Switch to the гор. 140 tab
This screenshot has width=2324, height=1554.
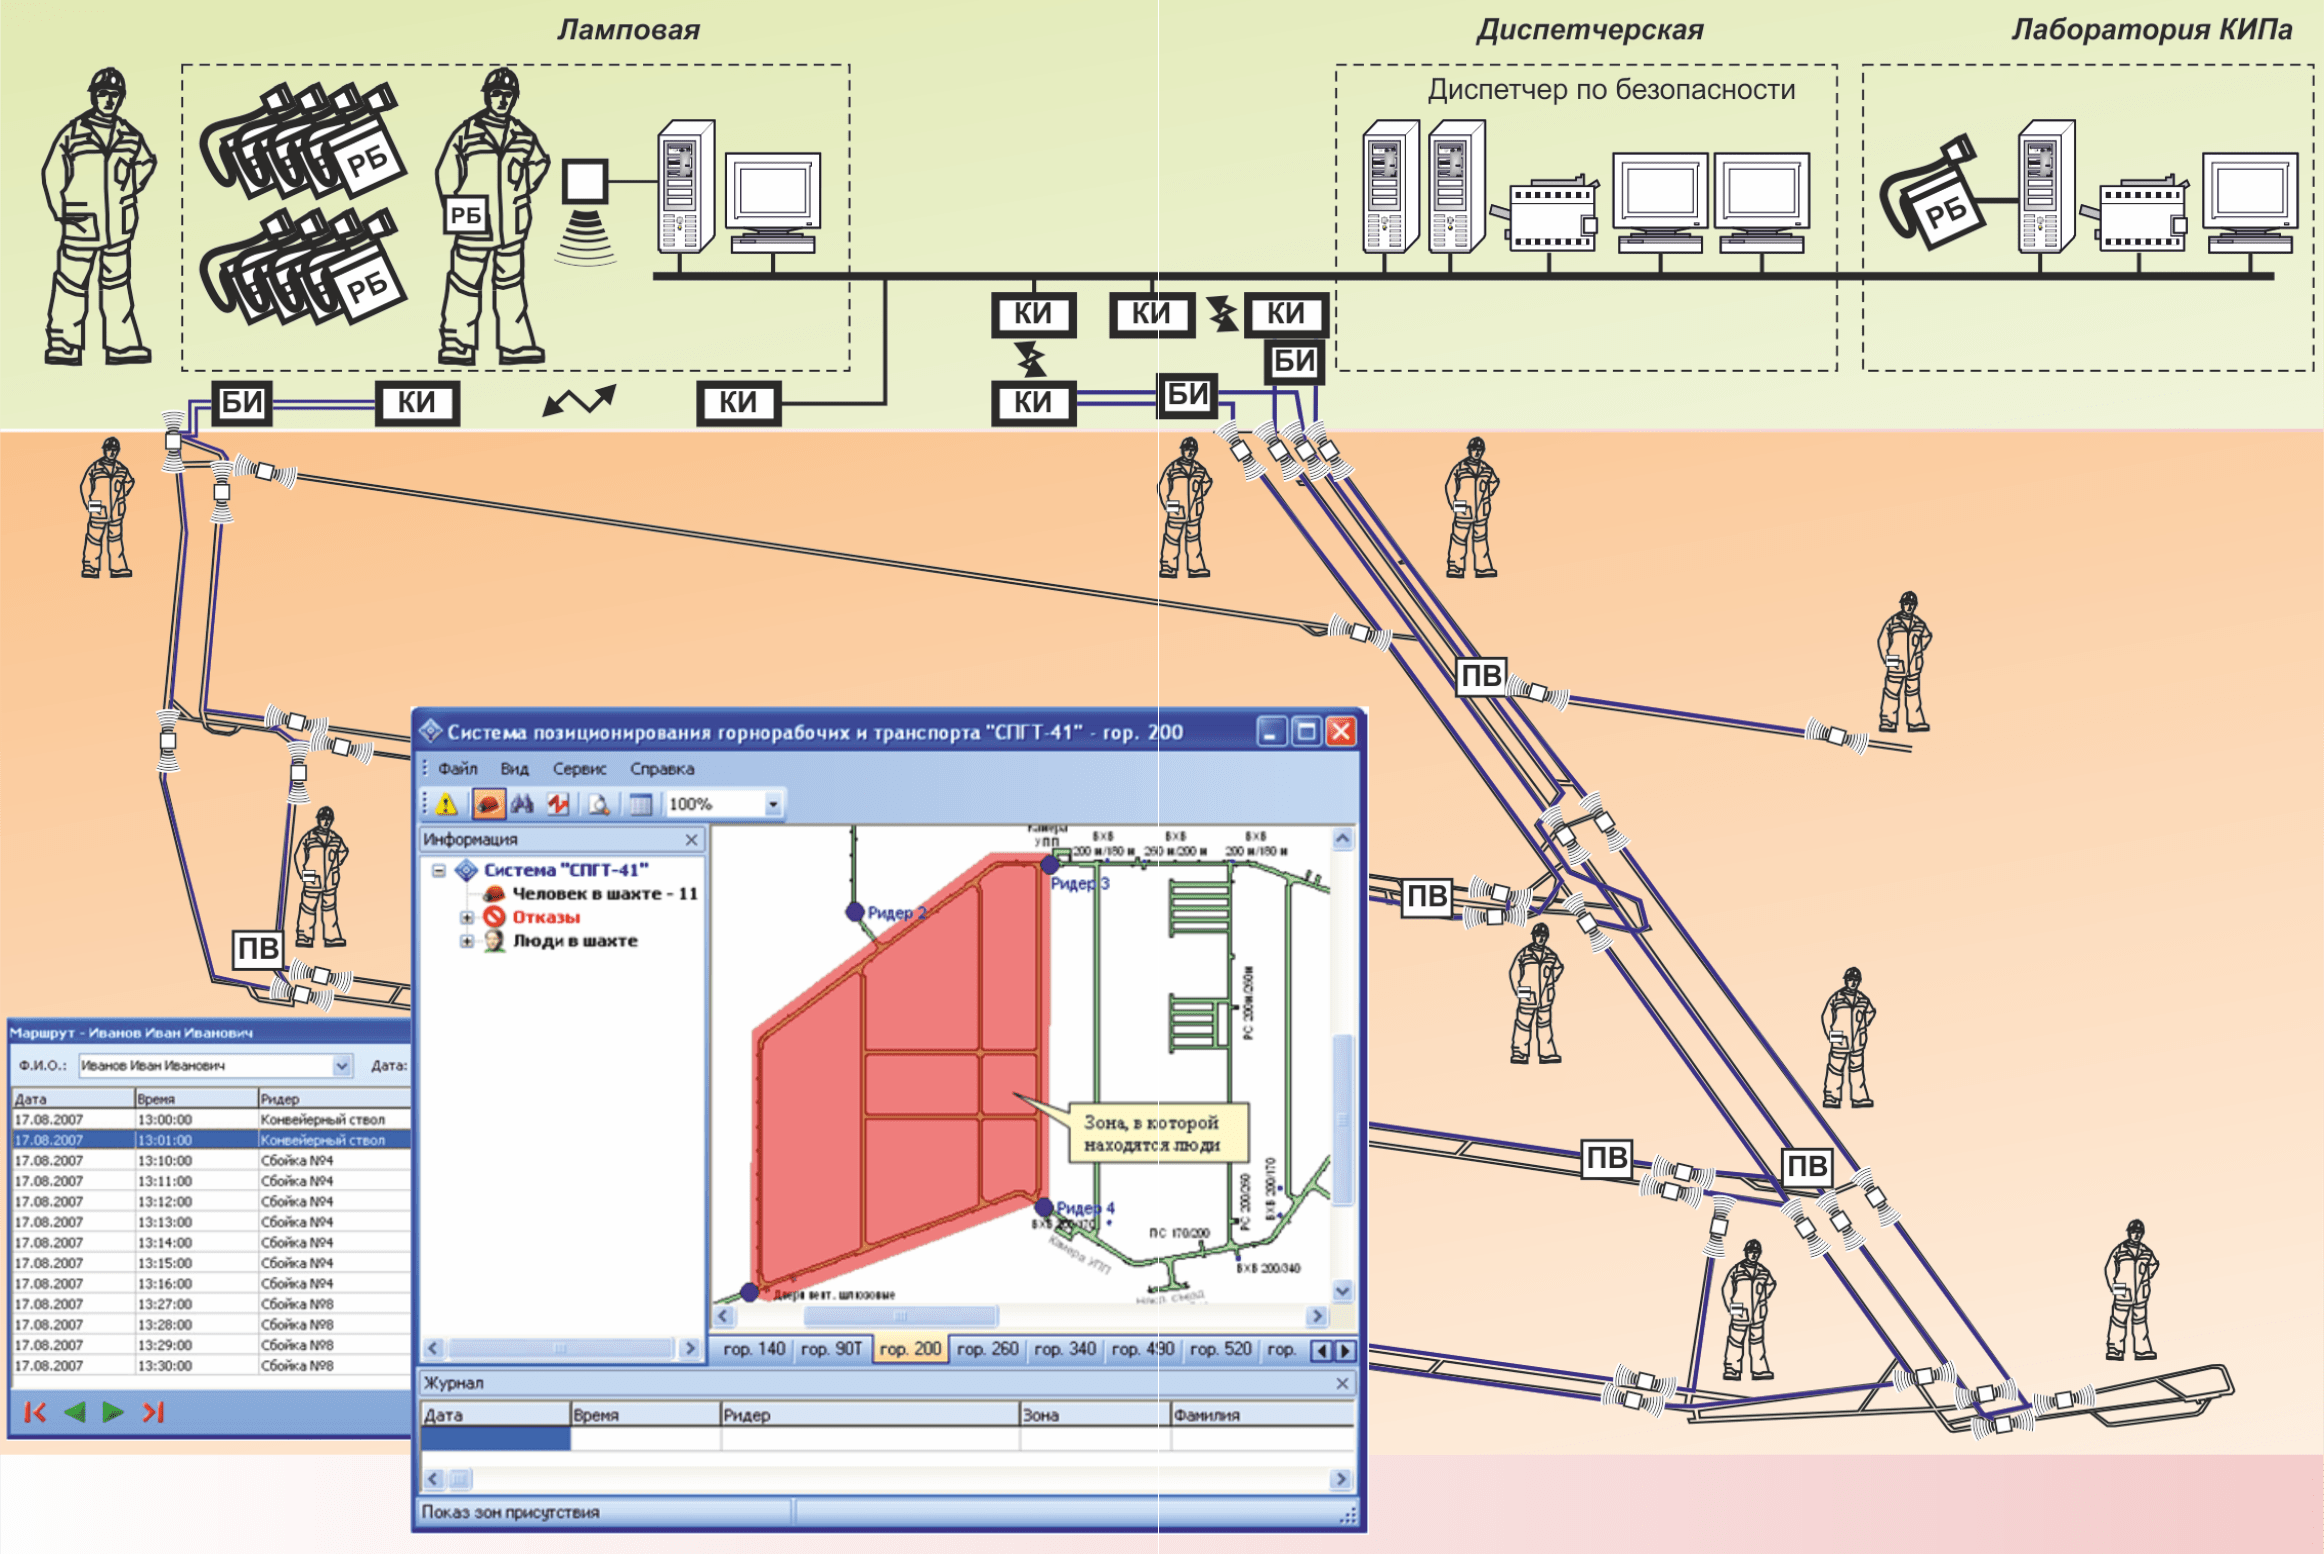(754, 1349)
